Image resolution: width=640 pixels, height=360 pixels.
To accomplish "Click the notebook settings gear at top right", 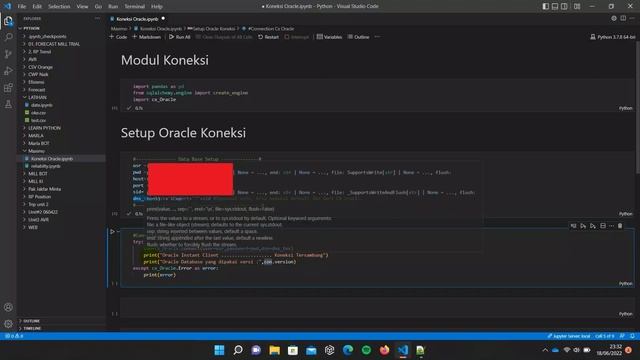I will 614,18.
